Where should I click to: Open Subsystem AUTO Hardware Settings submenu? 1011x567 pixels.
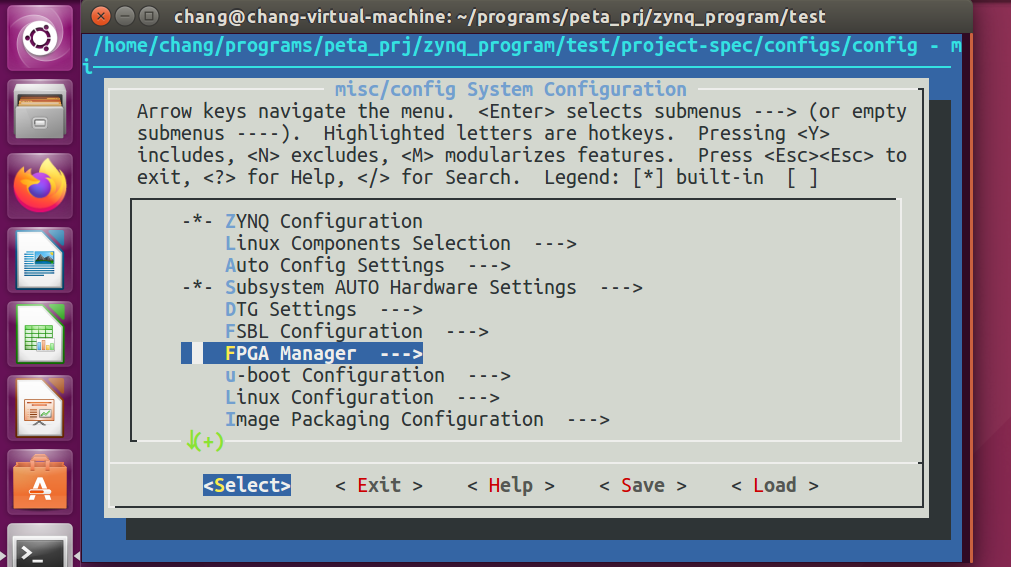[x=412, y=287]
